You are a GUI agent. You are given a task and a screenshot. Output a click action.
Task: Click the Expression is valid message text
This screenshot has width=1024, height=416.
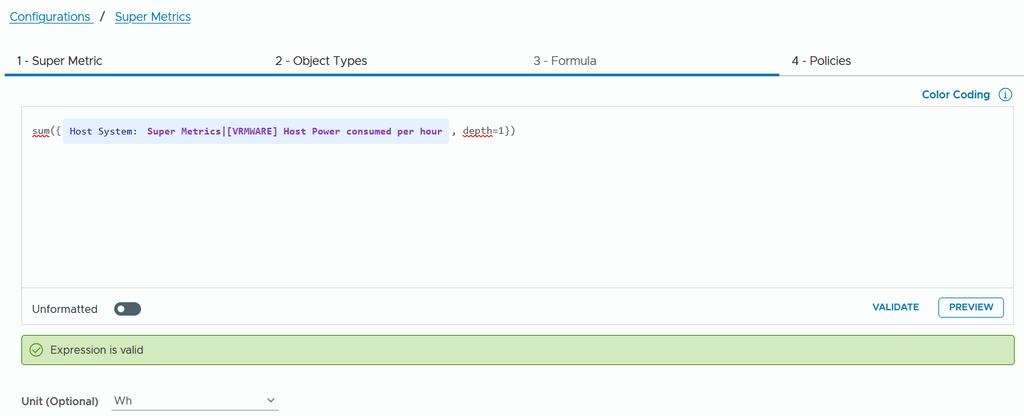[x=97, y=350]
